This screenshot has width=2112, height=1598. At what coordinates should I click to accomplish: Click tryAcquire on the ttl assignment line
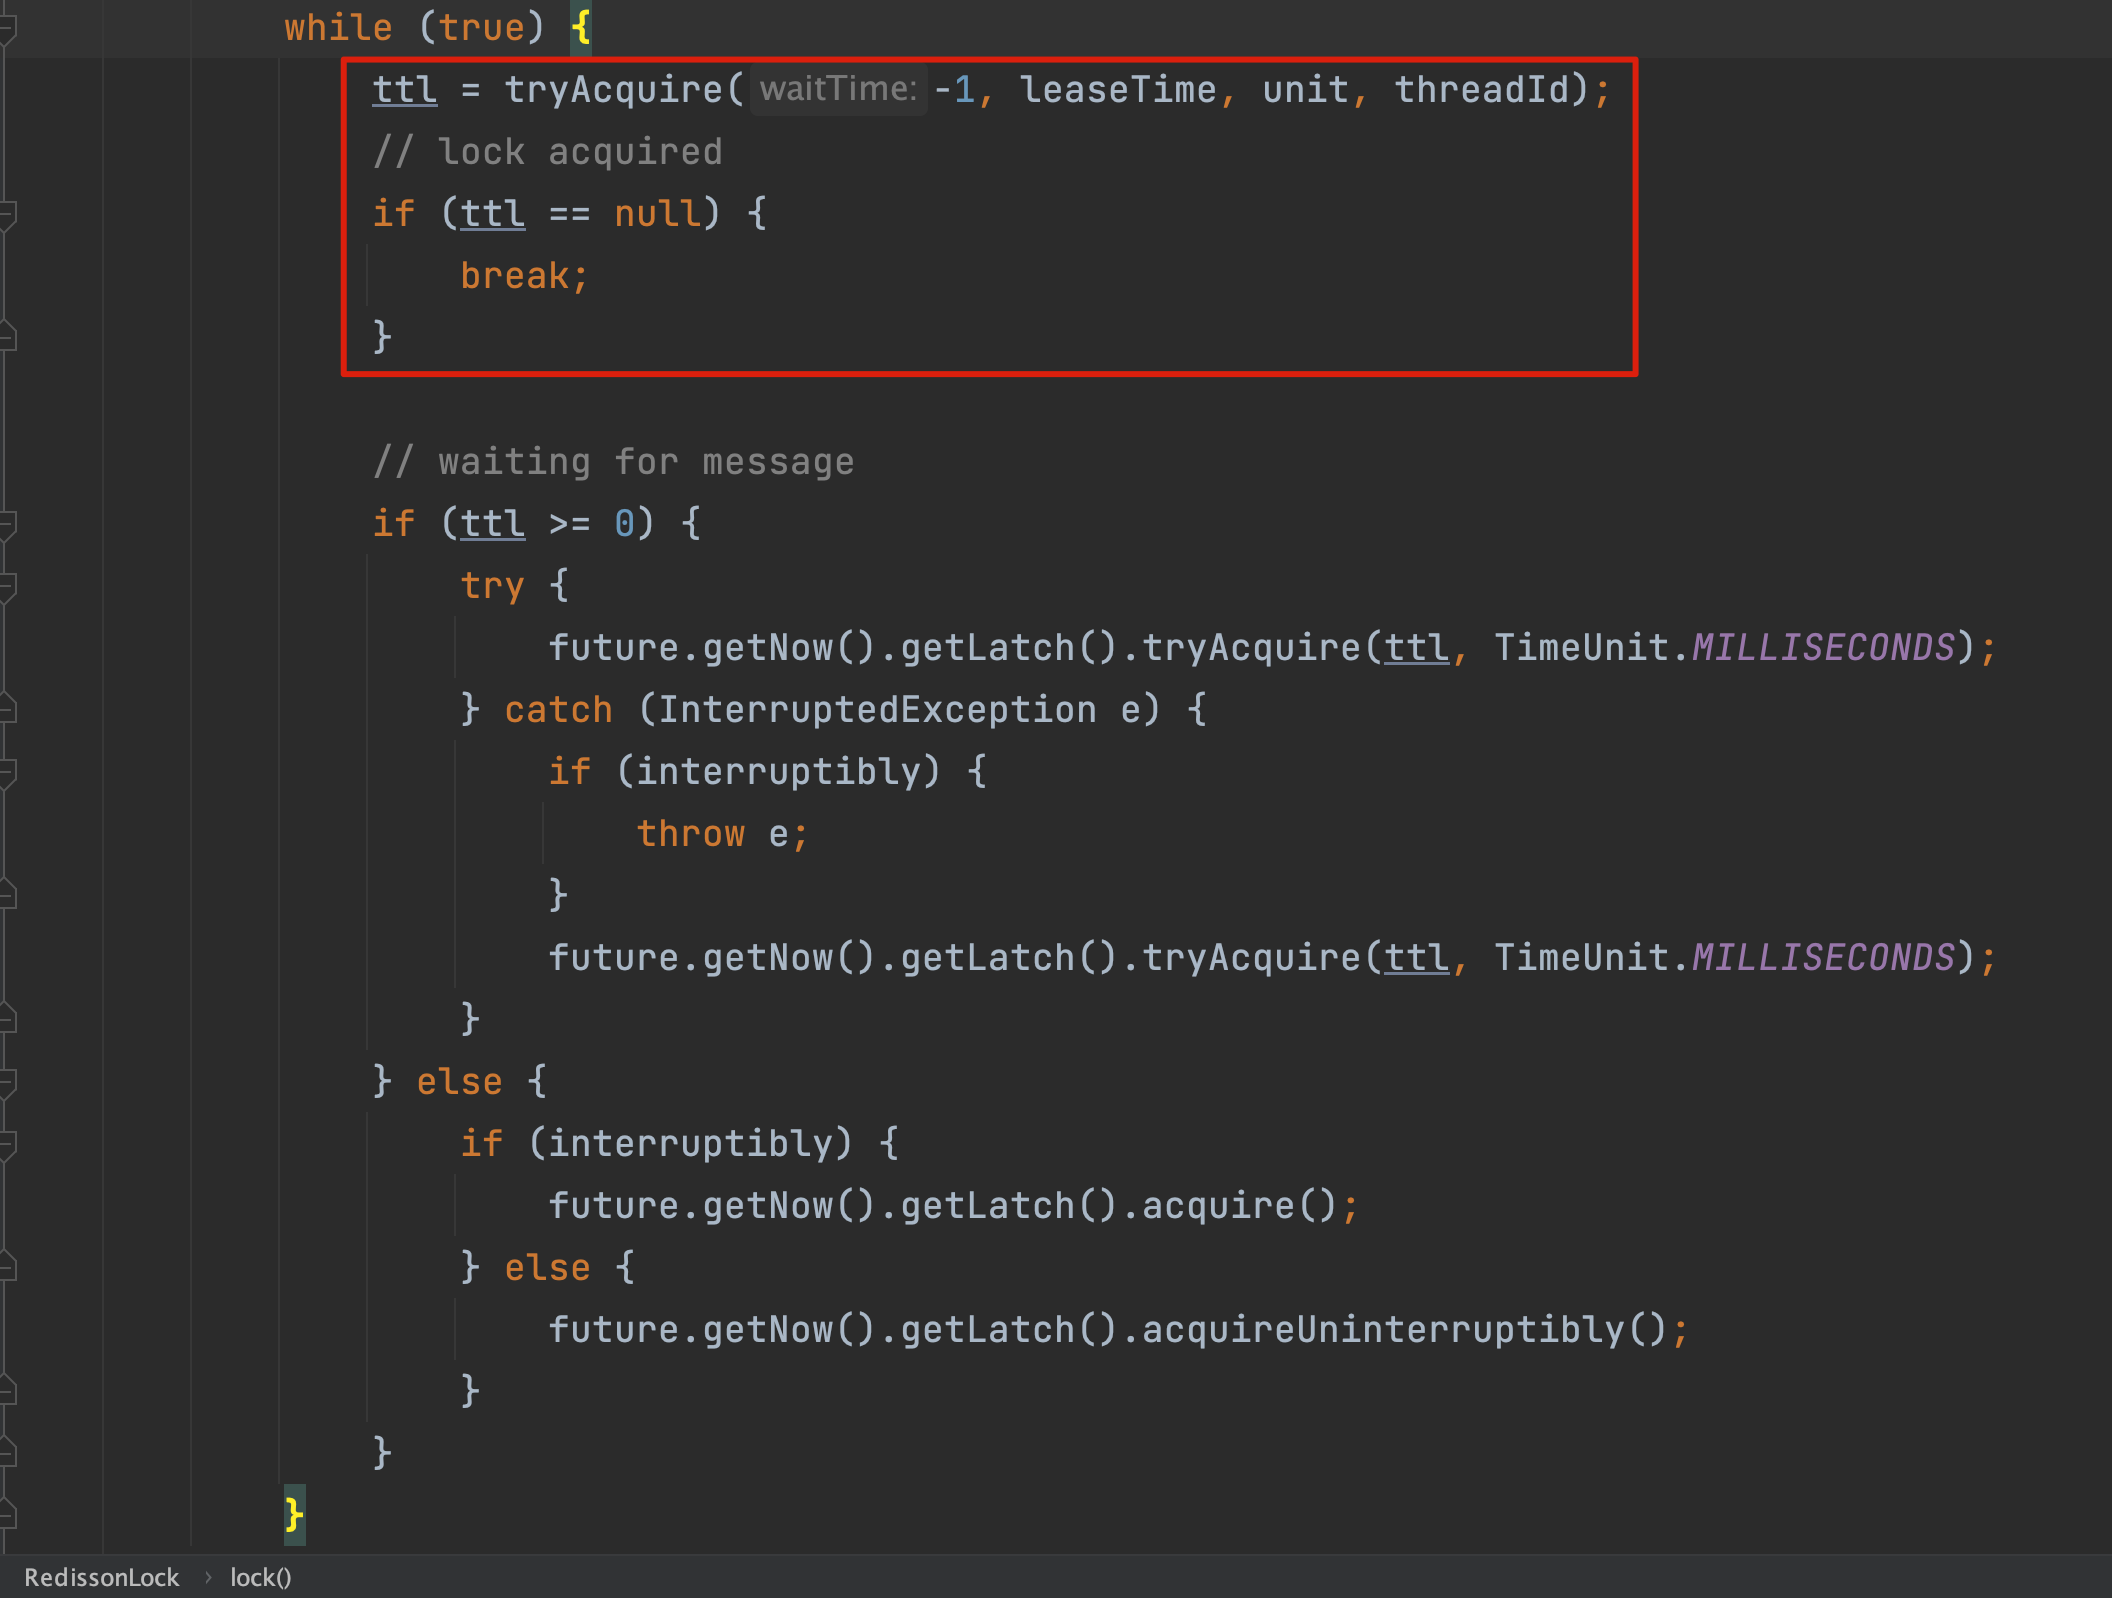pyautogui.click(x=613, y=90)
